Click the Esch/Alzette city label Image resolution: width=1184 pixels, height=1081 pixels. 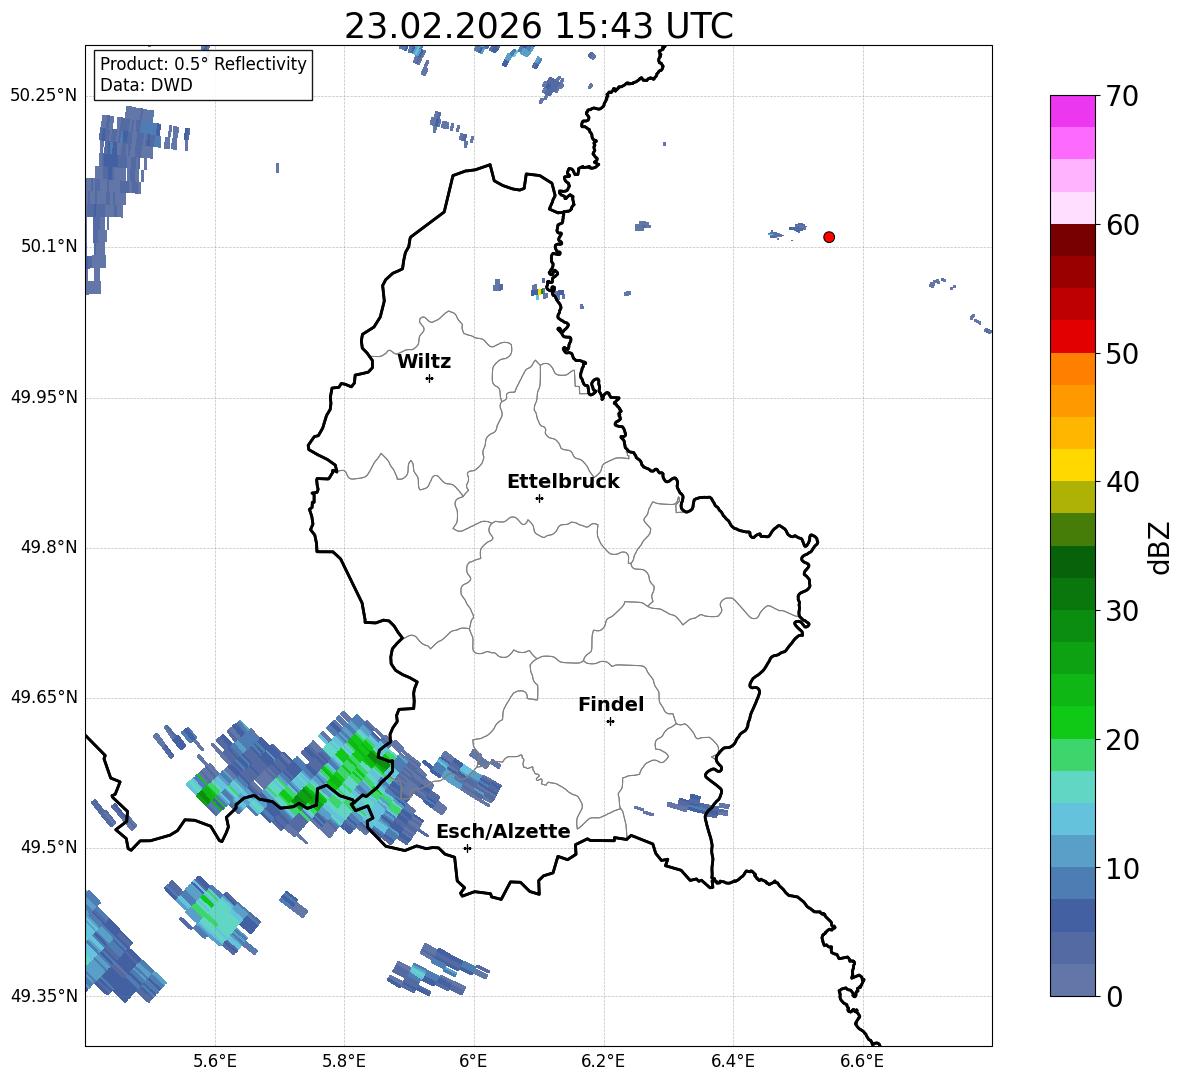503,831
